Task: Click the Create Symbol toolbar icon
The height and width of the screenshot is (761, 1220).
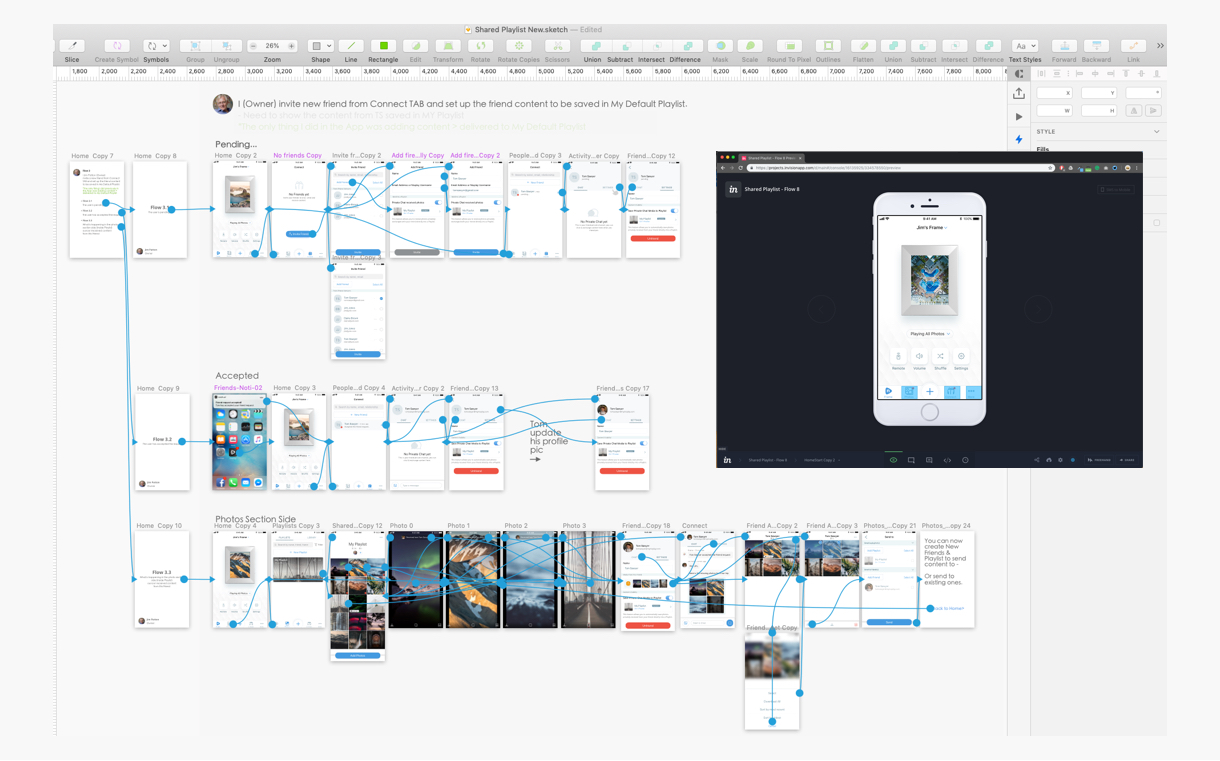Action: point(116,46)
